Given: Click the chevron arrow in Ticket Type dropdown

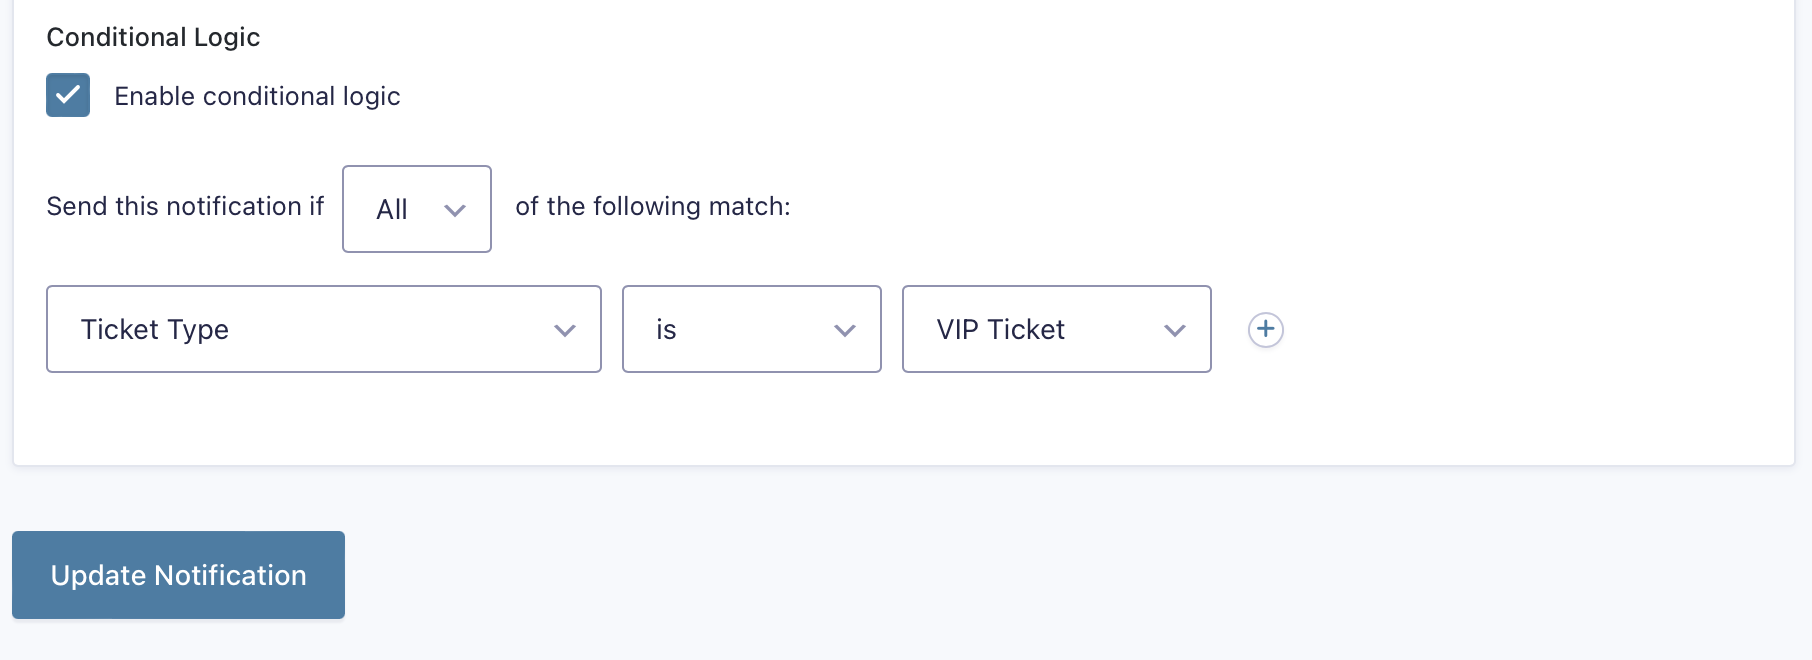Looking at the screenshot, I should tap(565, 331).
